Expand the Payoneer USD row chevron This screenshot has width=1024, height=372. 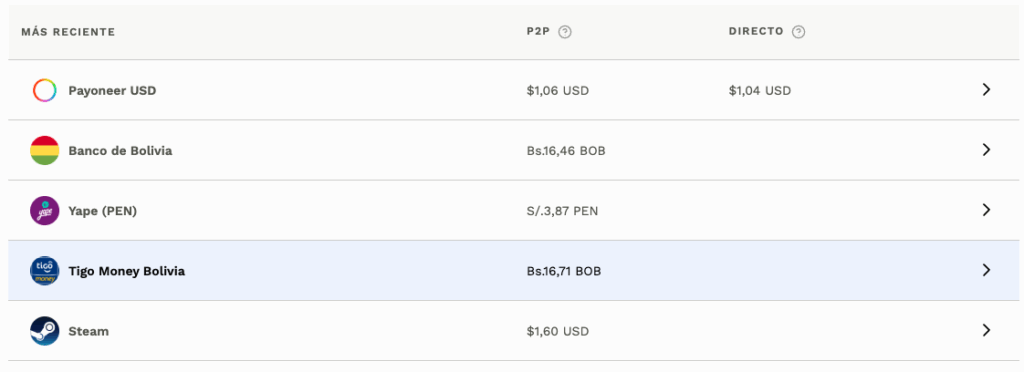986,90
